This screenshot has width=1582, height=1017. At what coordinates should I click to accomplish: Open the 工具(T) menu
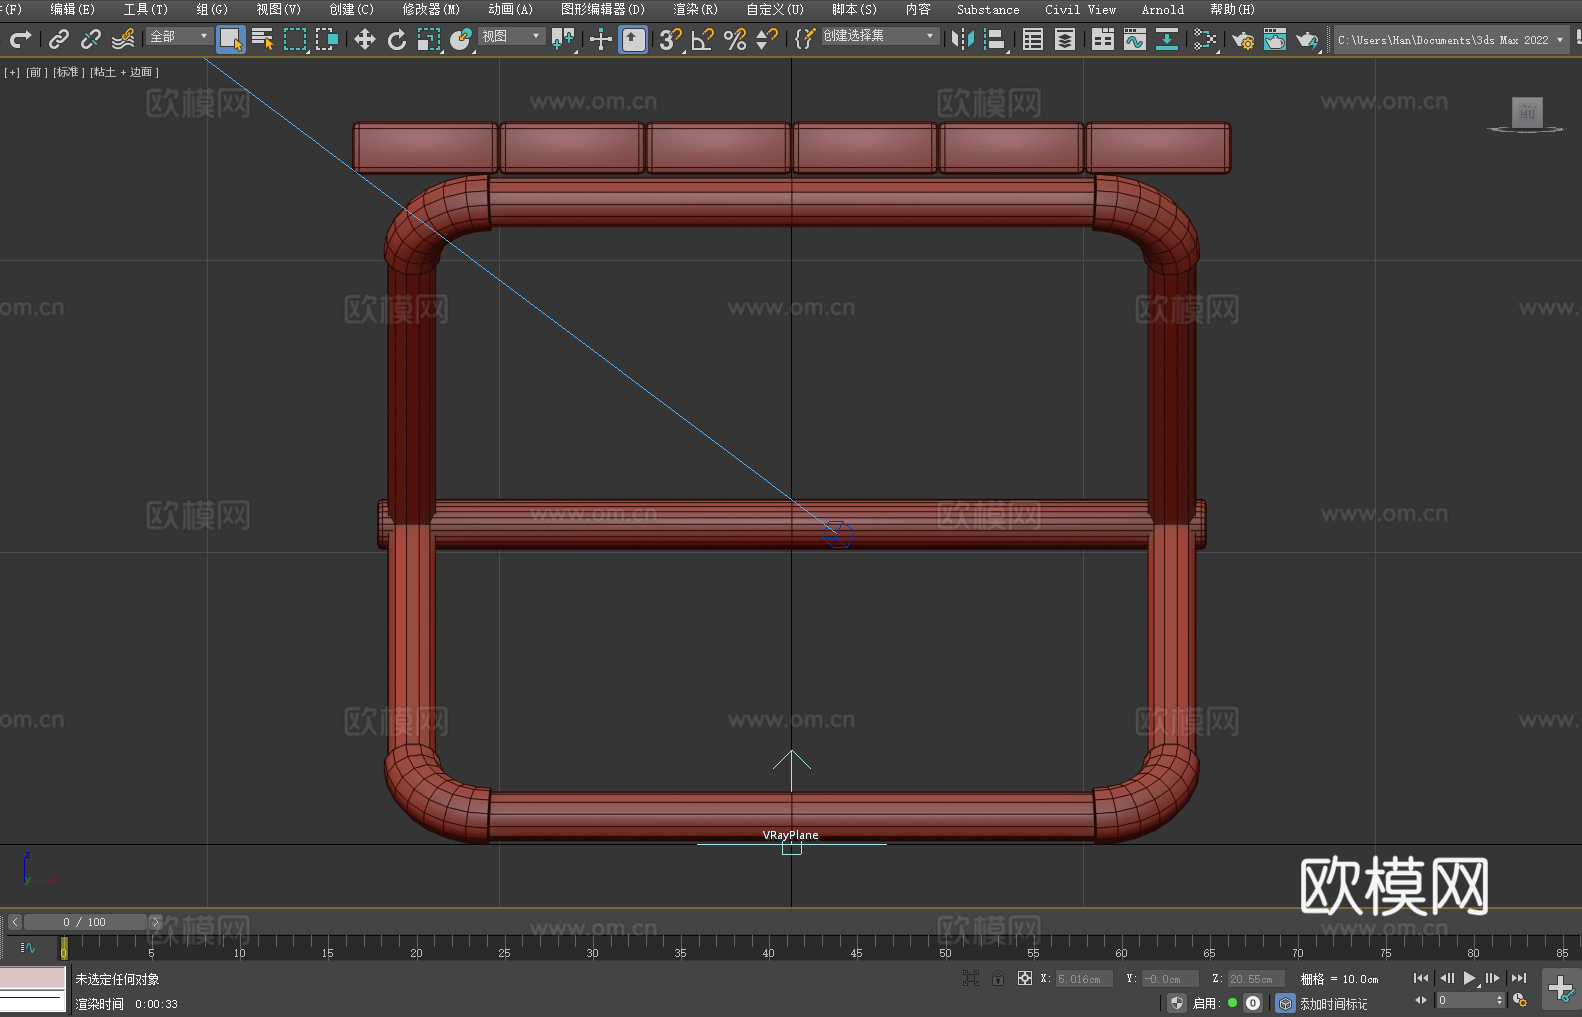145,9
